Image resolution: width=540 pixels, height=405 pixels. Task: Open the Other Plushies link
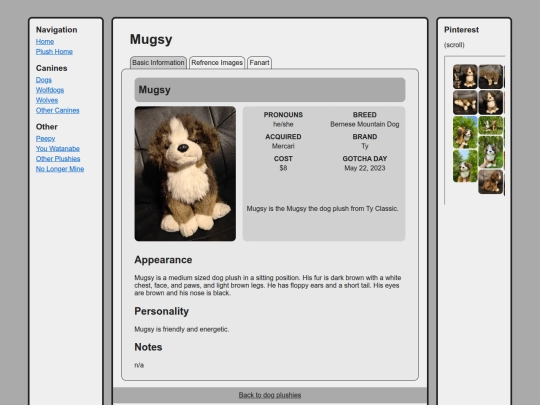(58, 159)
